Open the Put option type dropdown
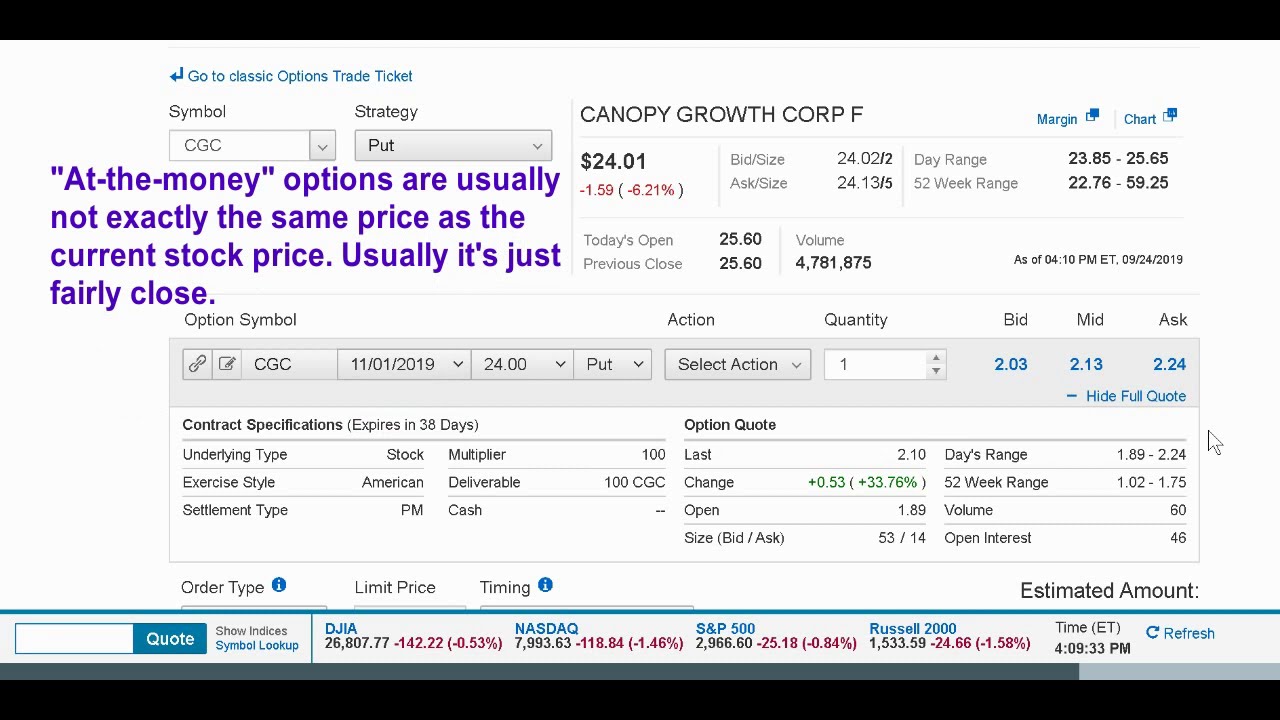The height and width of the screenshot is (720, 1280). [613, 364]
